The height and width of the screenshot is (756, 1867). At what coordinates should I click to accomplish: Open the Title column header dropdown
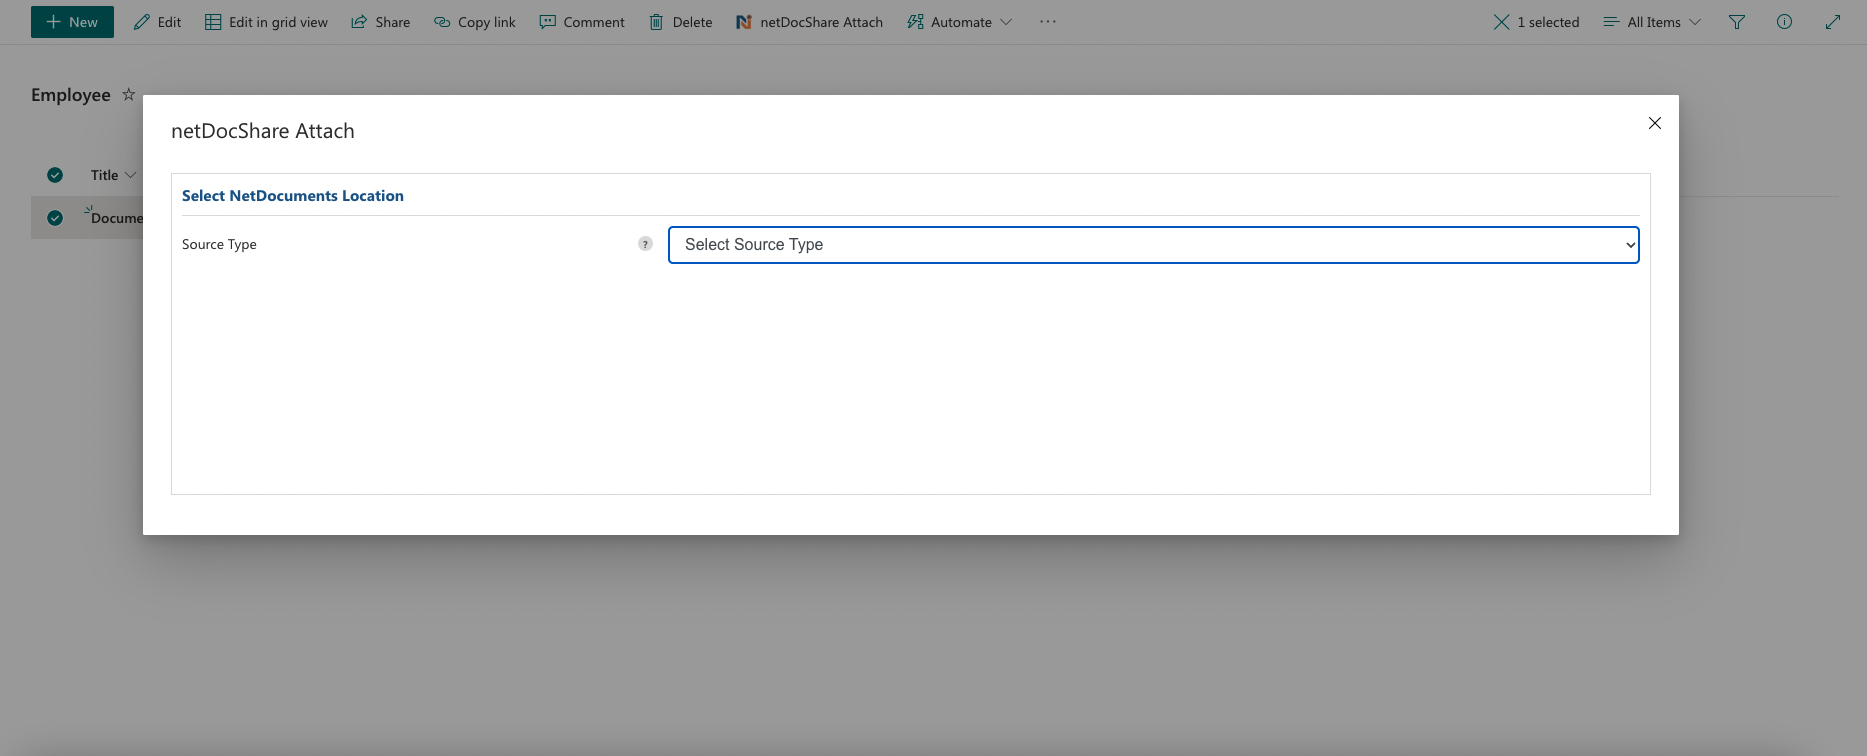[x=113, y=175]
